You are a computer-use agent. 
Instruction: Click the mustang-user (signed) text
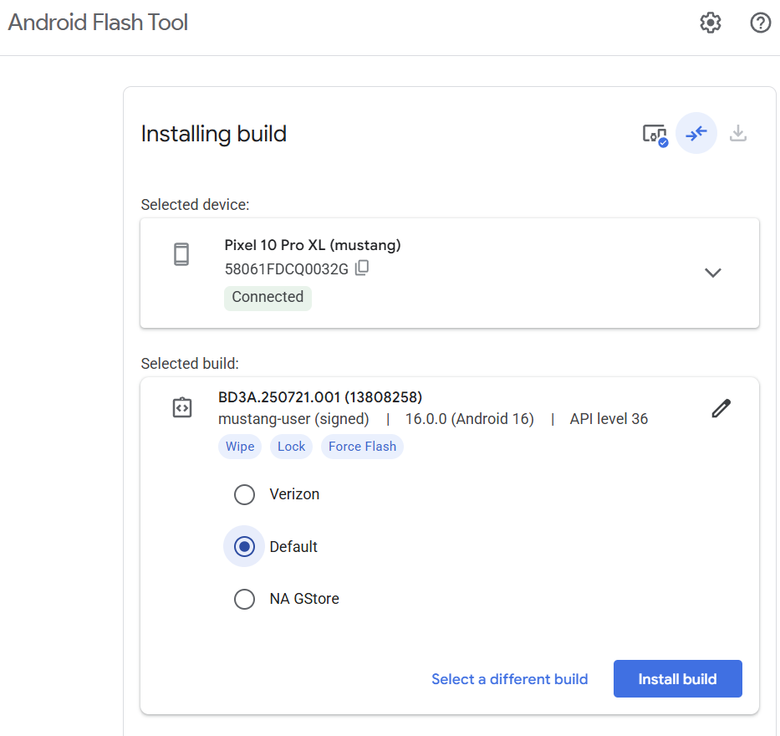pos(293,419)
